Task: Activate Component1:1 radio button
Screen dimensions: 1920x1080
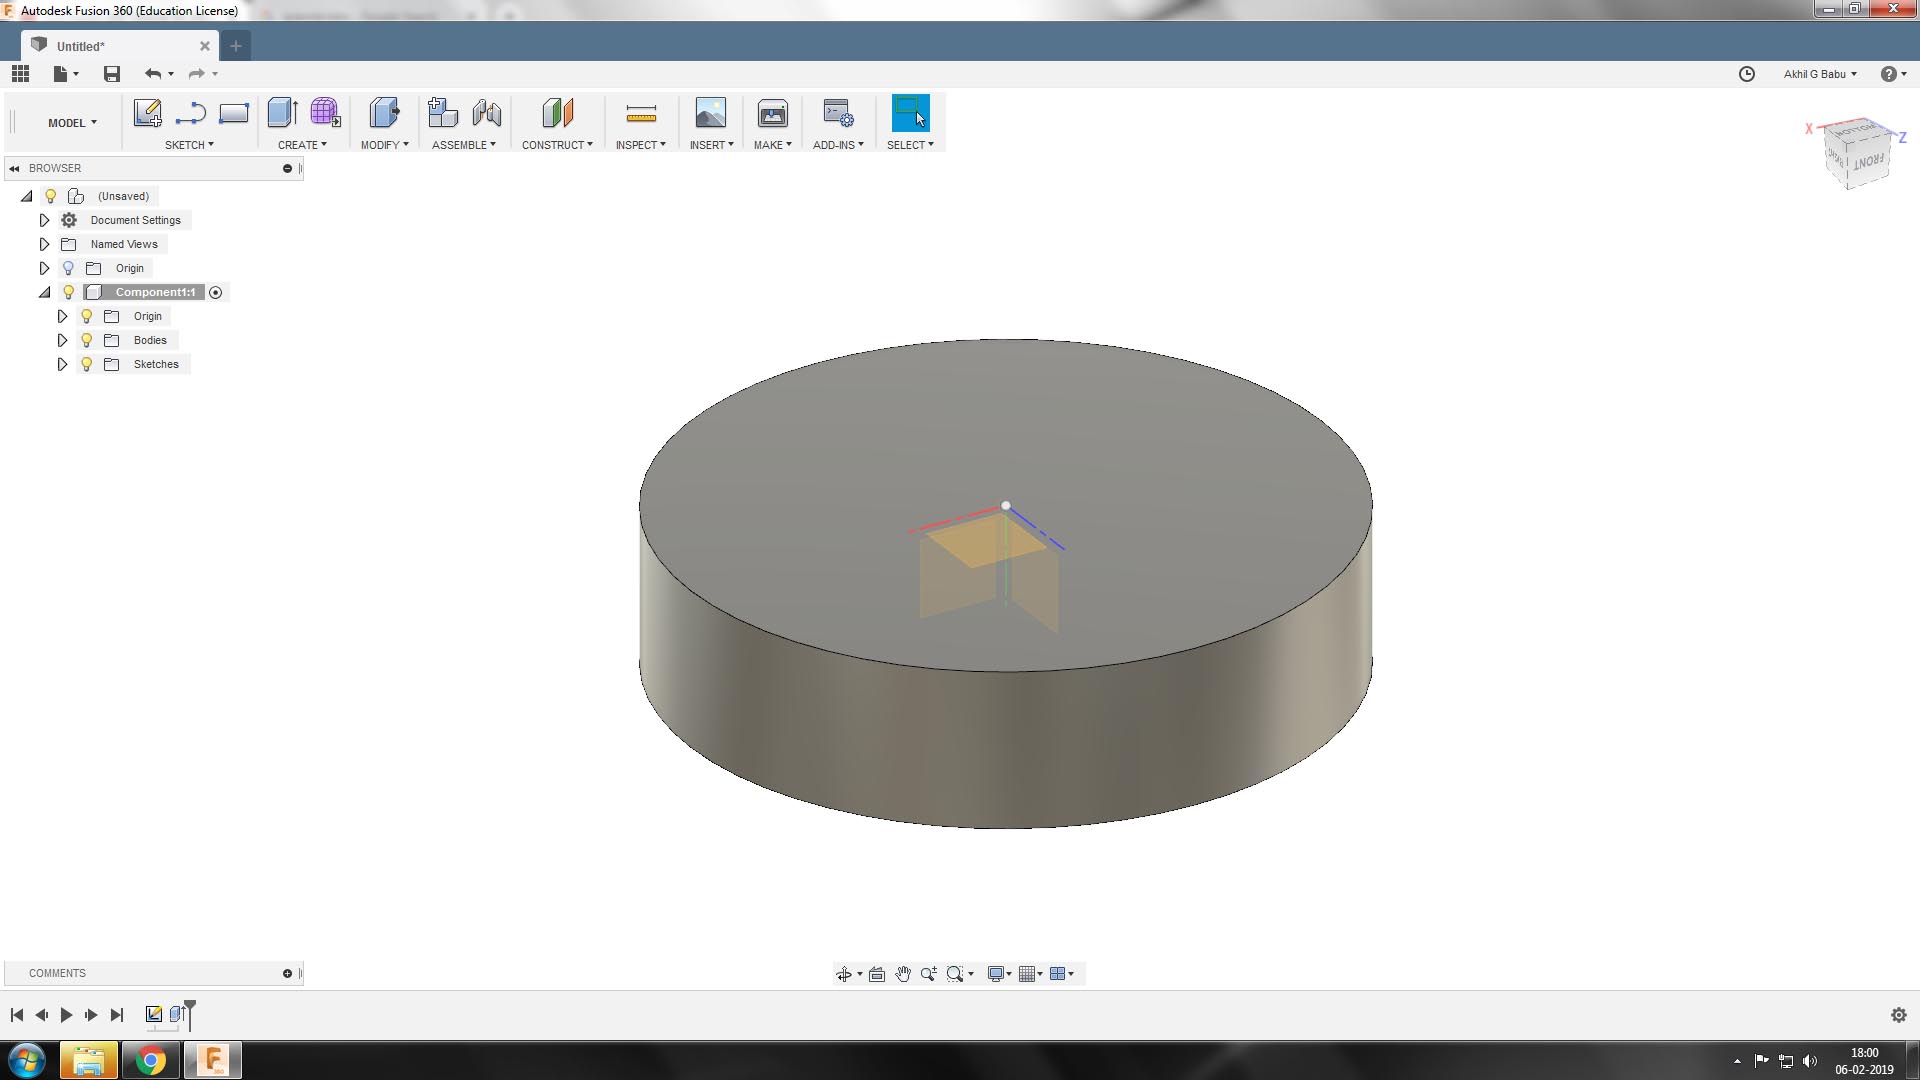Action: pos(215,292)
